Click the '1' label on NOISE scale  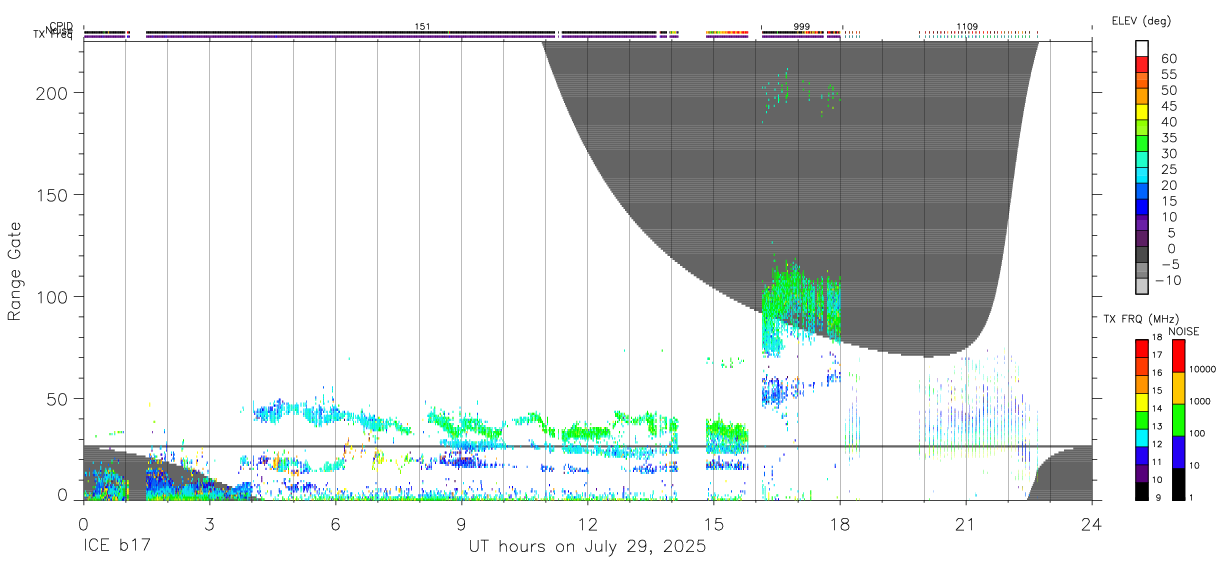[x=1193, y=498]
